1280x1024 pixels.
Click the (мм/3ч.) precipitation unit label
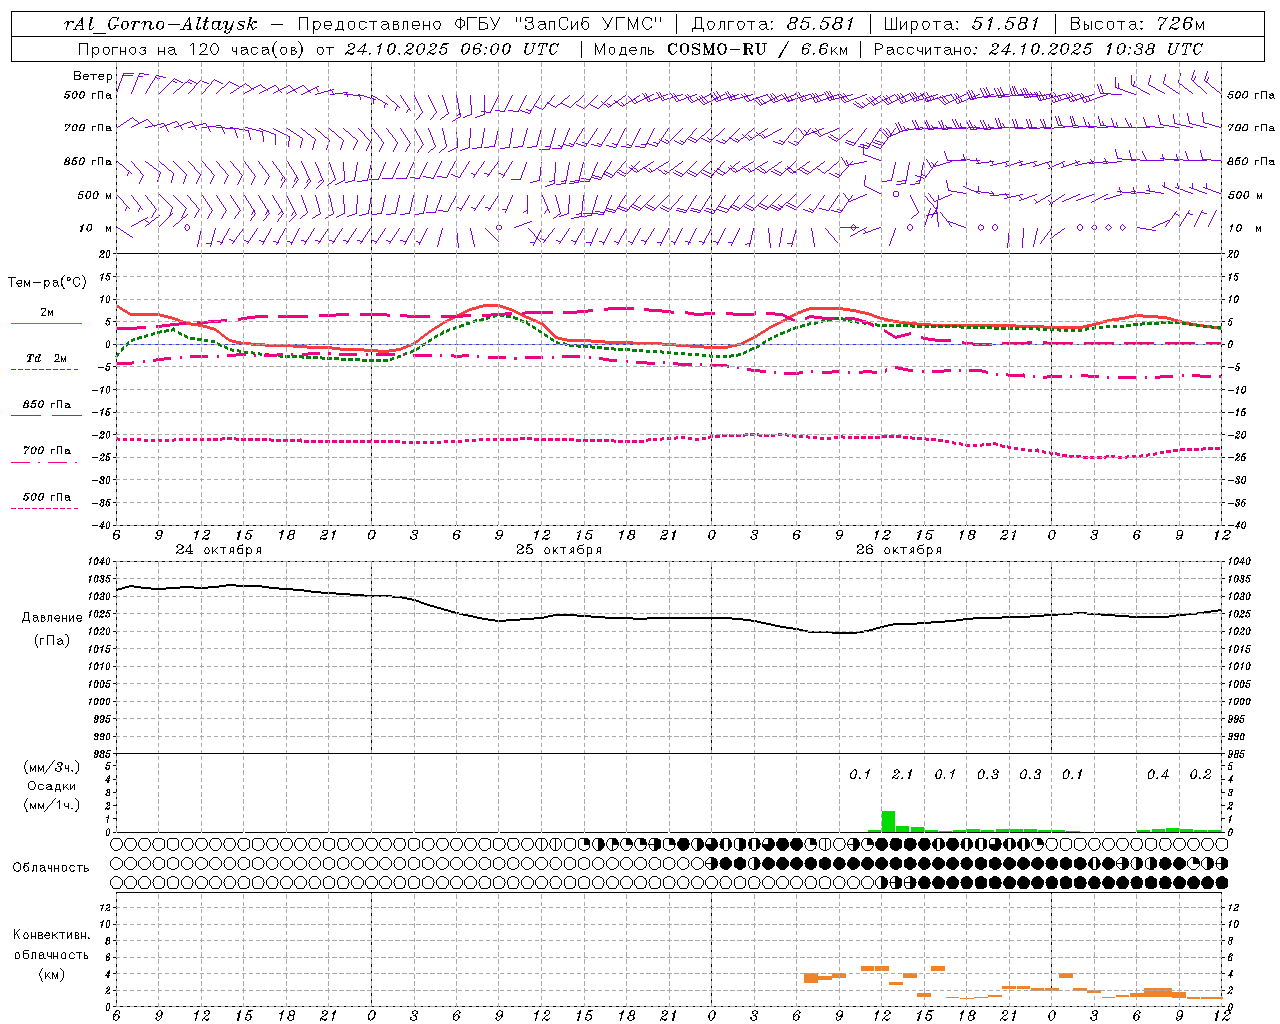click(52, 767)
